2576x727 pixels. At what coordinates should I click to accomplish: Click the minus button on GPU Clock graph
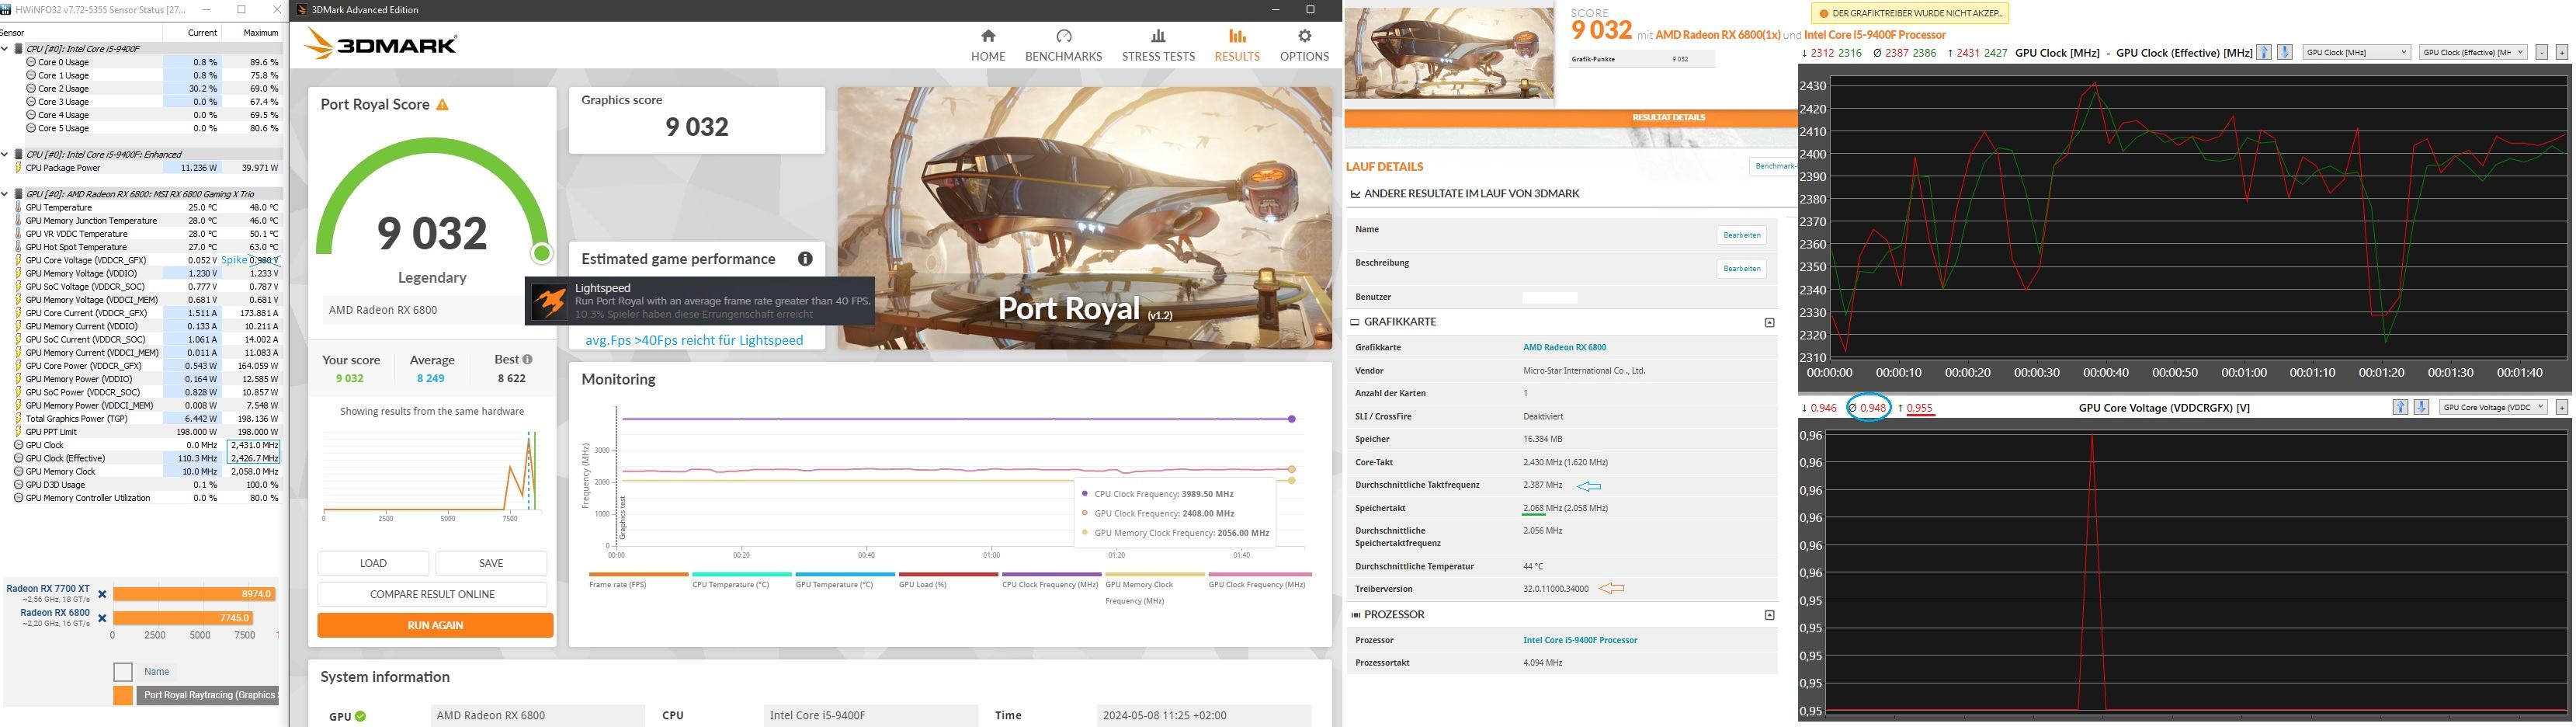point(2541,52)
